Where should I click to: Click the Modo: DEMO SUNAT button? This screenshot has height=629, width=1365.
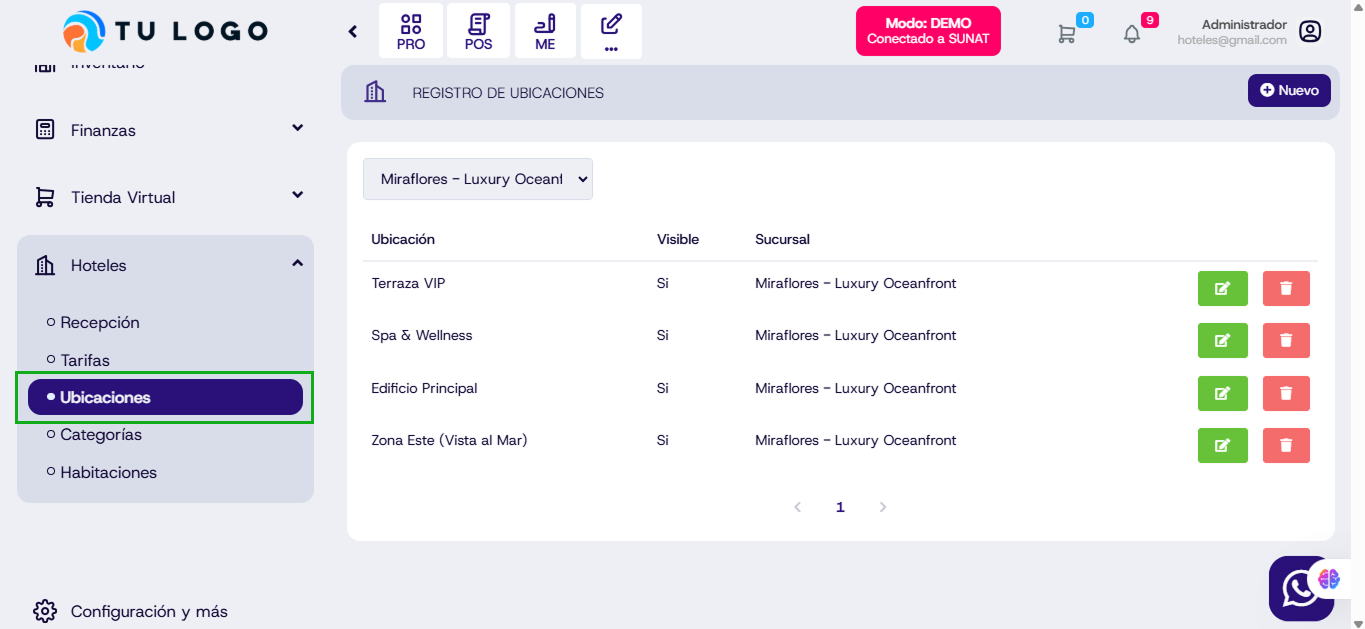coord(928,31)
